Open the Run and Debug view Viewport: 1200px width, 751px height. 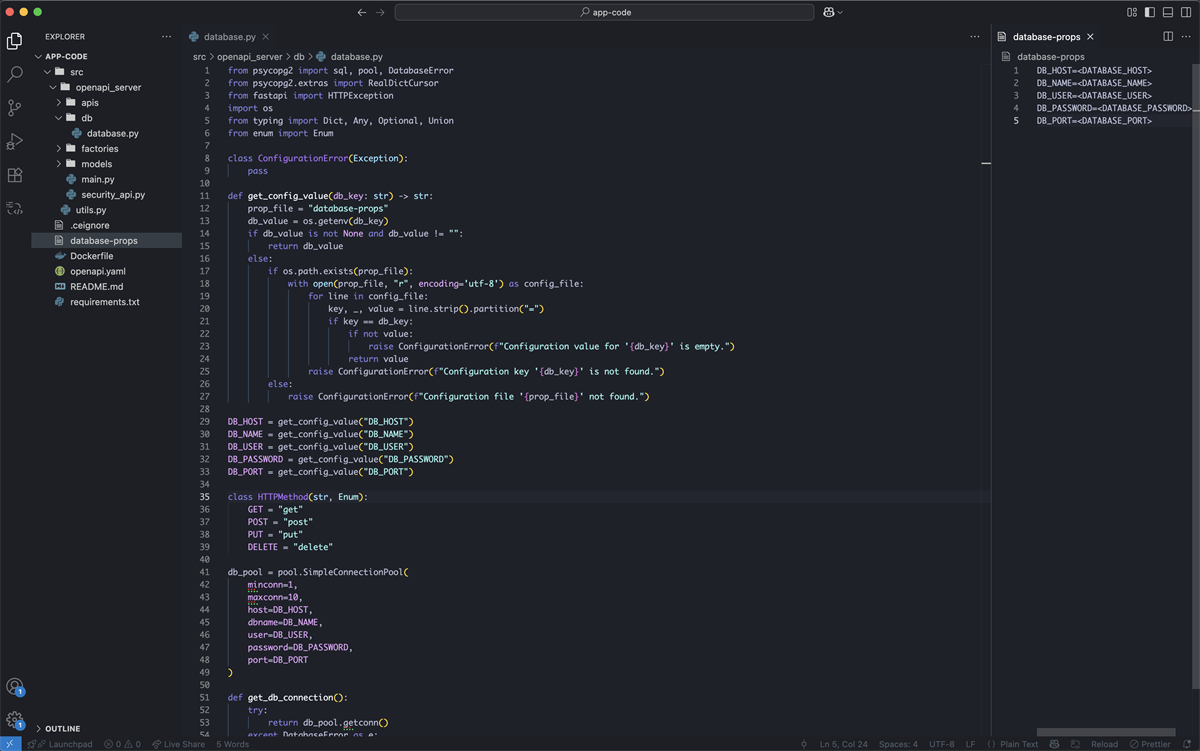(15, 141)
